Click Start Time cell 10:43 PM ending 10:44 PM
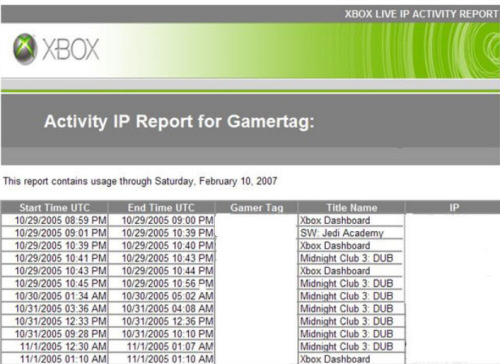This screenshot has height=364, width=500. [x=55, y=271]
